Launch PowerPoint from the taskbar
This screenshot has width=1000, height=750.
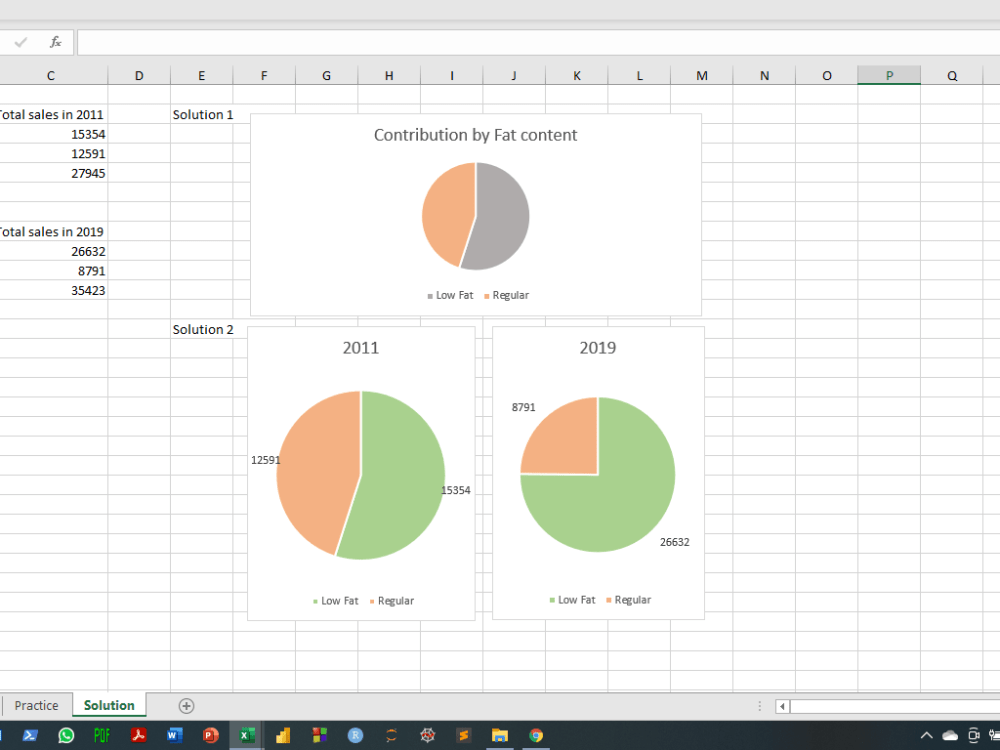click(210, 735)
